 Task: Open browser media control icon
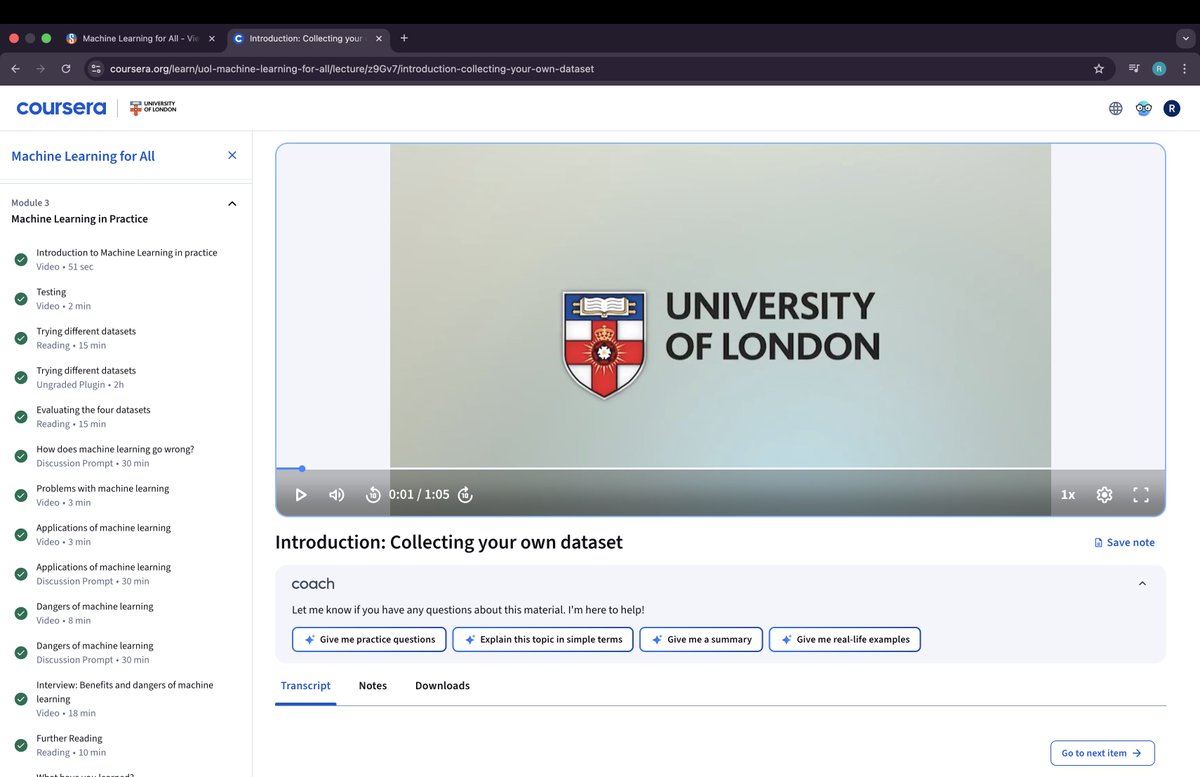tap(1134, 69)
